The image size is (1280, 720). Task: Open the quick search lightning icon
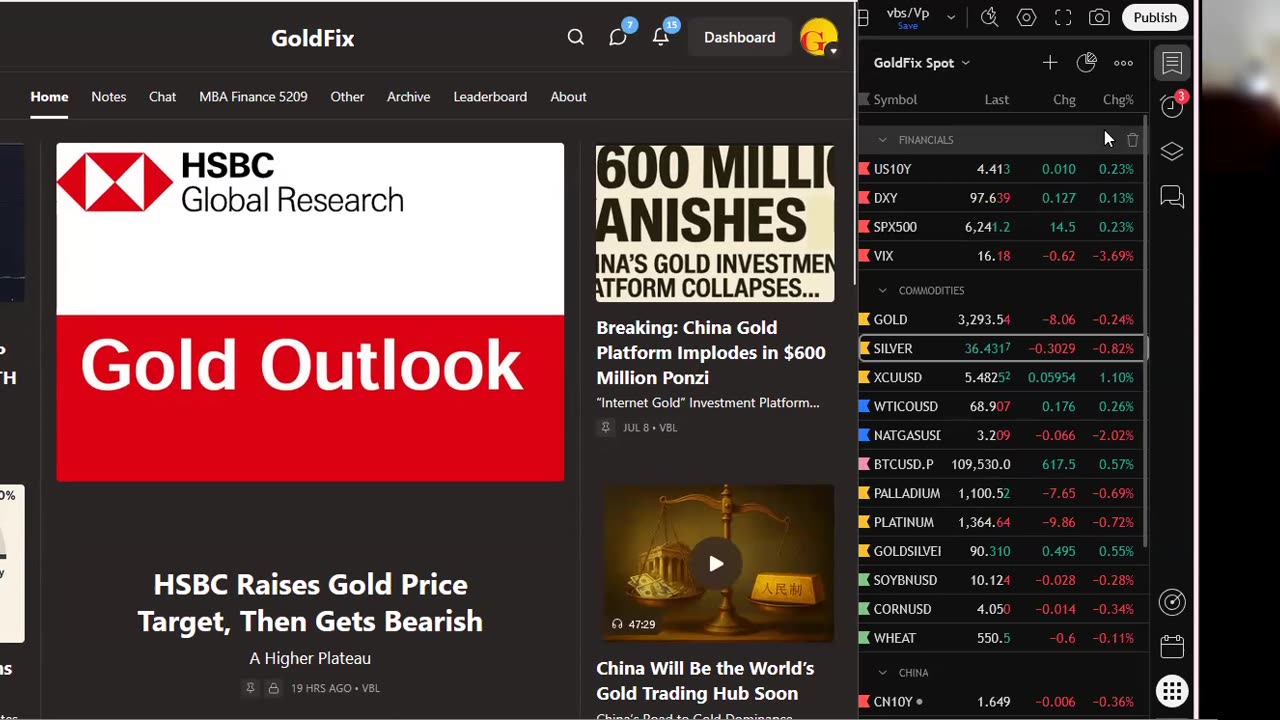pos(989,17)
